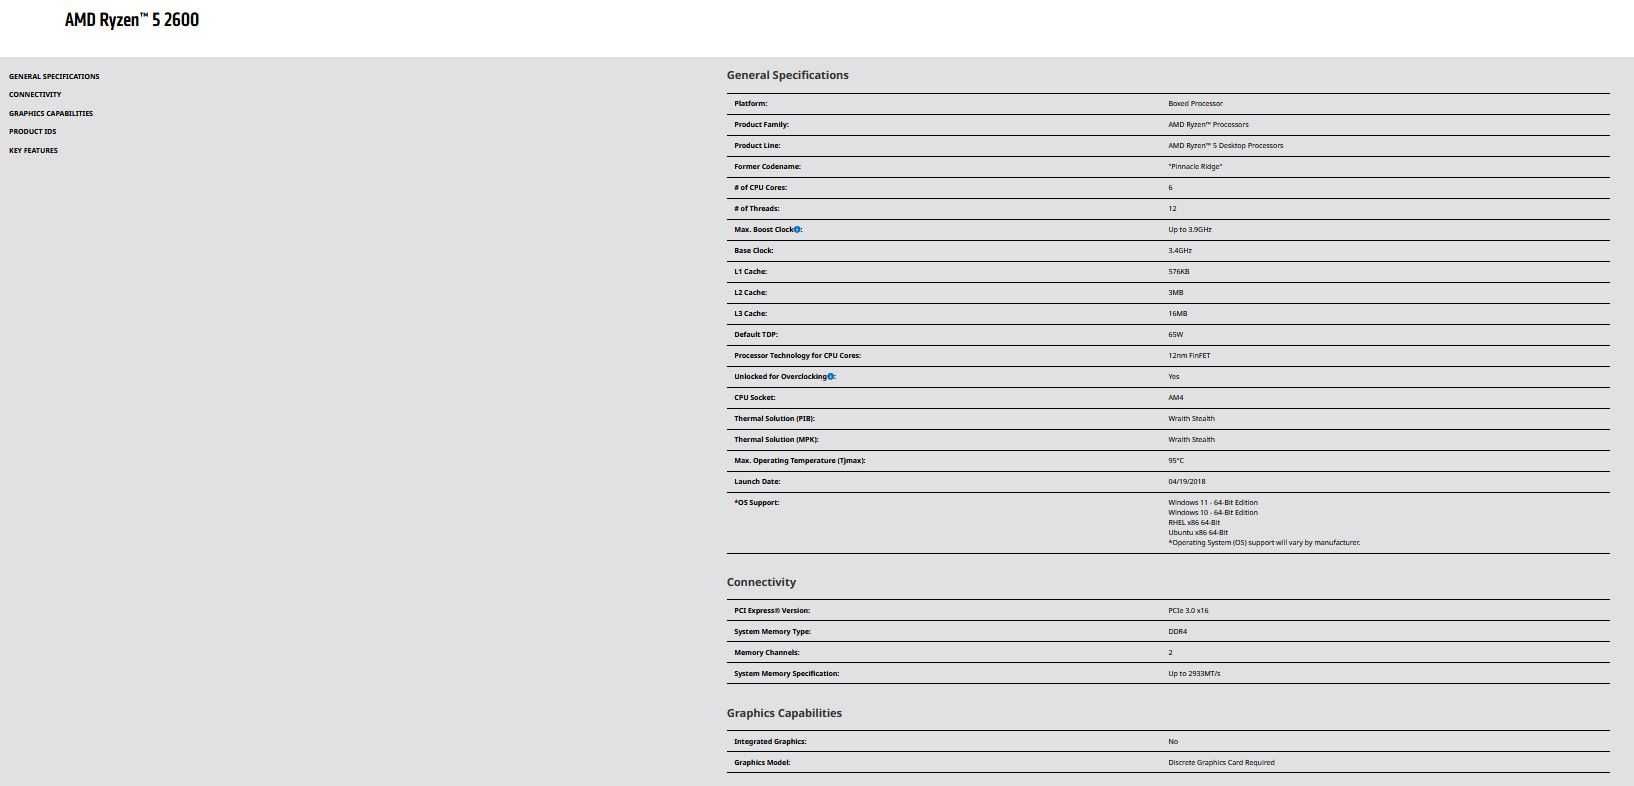Select the CPU Socket label
The width and height of the screenshot is (1634, 786).
click(x=755, y=397)
